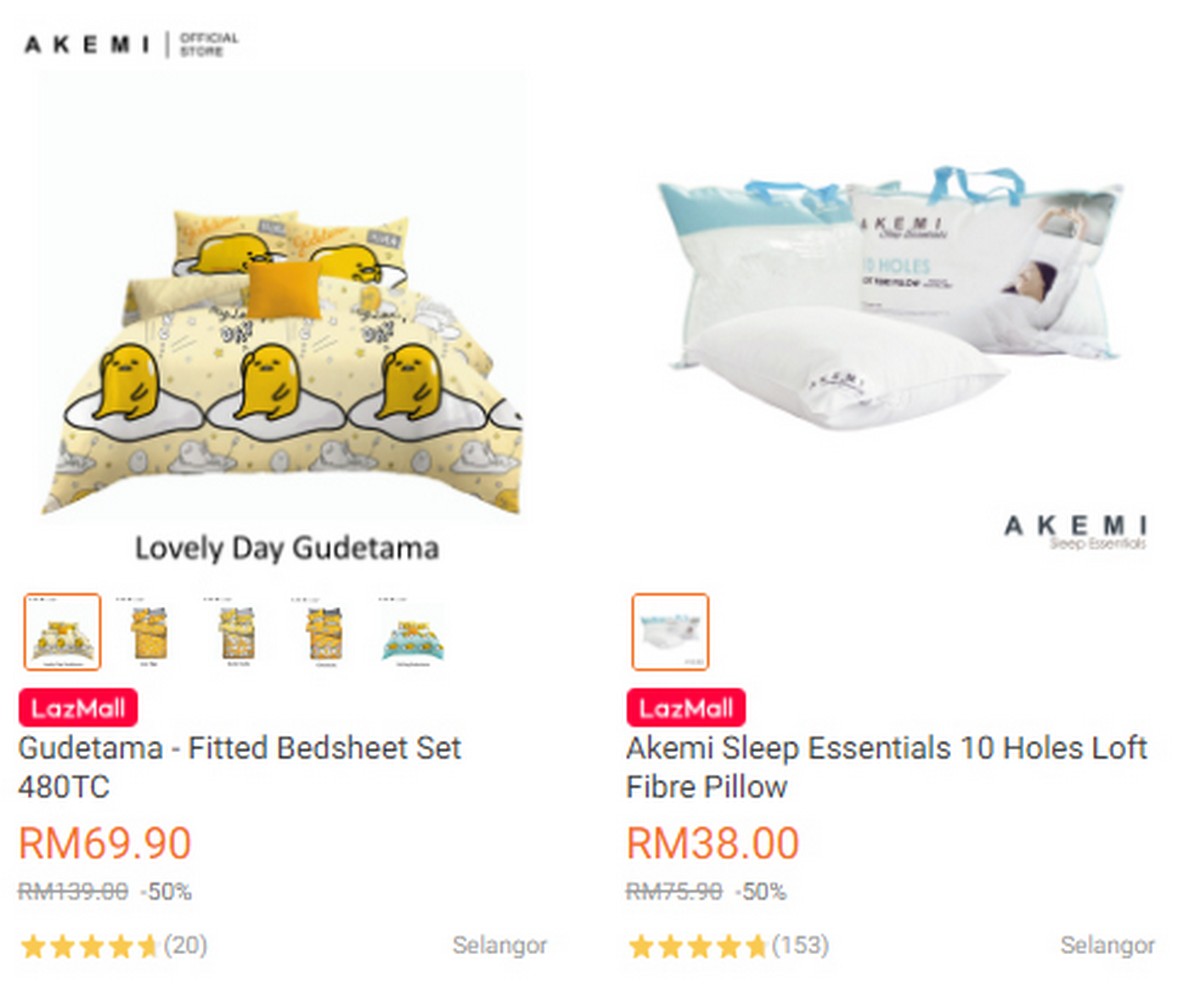The image size is (1200, 994).
Task: Select the pillow variant thumbnail
Action: (670, 632)
